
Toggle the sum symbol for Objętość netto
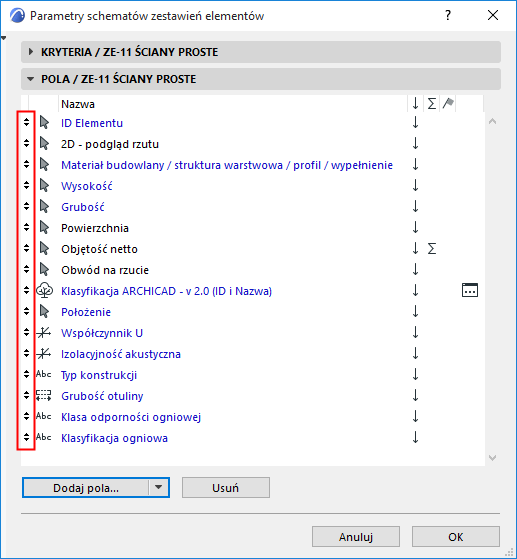click(431, 248)
